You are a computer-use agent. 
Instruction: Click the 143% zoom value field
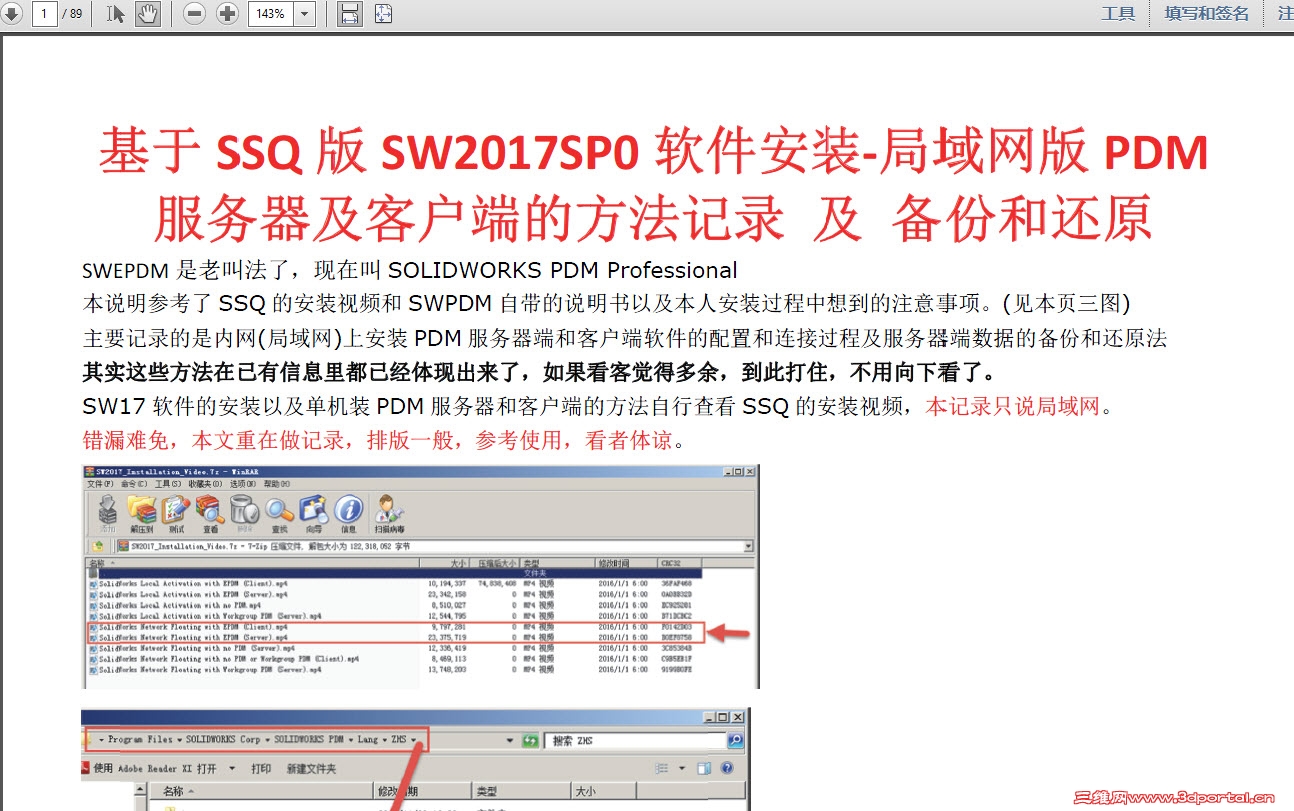(271, 14)
